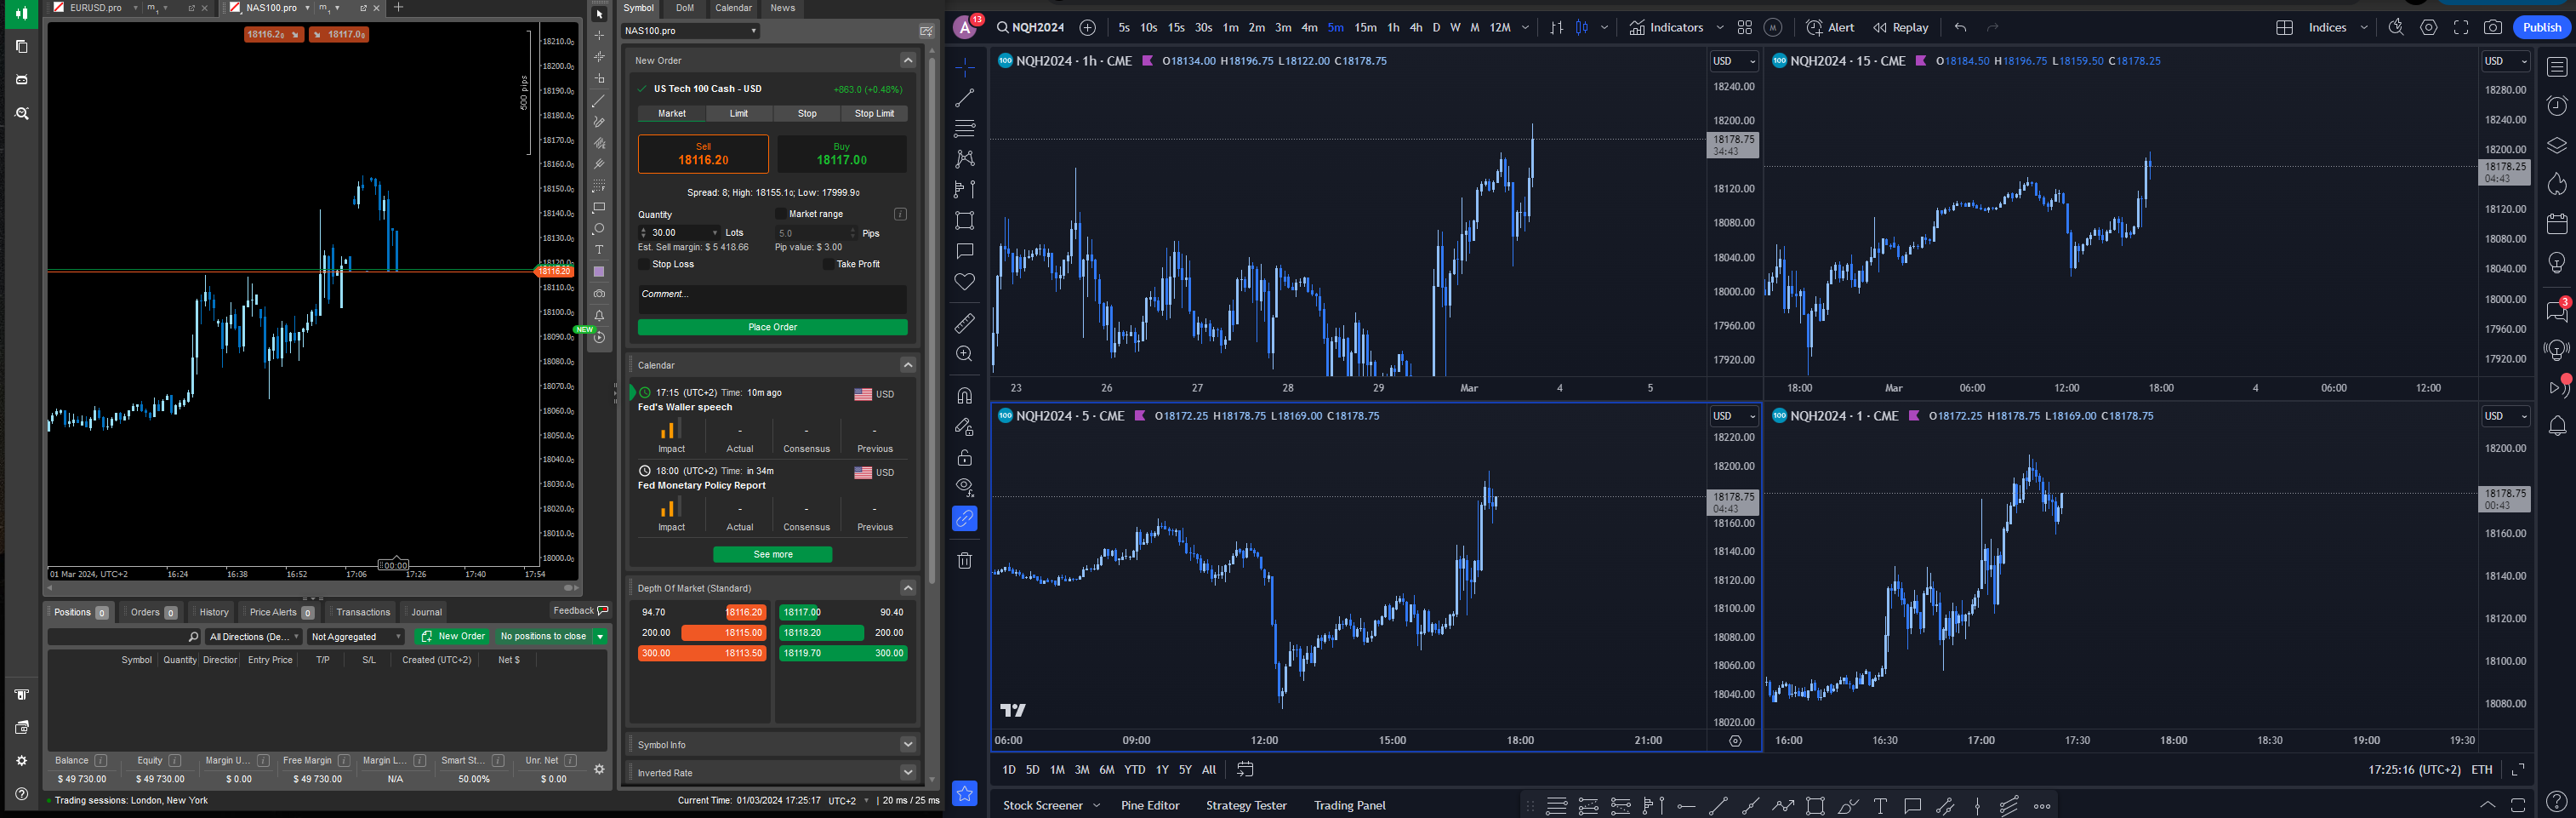Expand the Inverted Rate panel

click(x=908, y=772)
